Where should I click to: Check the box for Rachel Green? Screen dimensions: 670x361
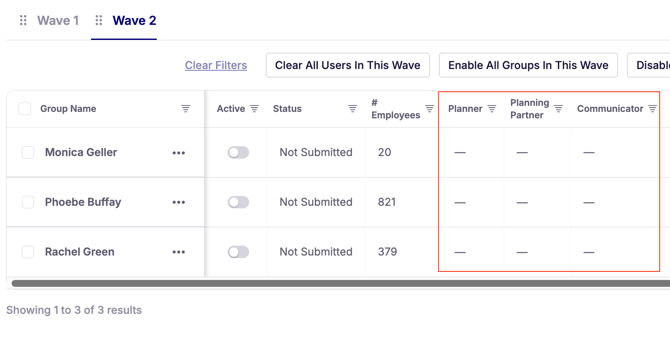[x=28, y=252]
